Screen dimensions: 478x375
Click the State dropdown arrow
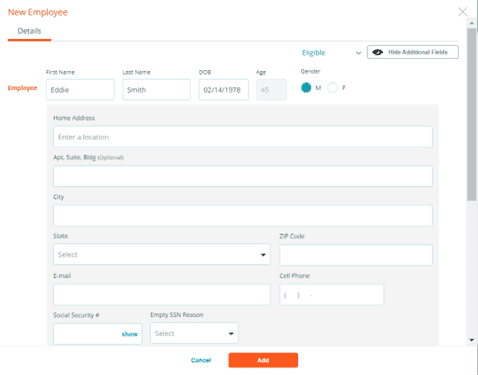[x=263, y=255]
